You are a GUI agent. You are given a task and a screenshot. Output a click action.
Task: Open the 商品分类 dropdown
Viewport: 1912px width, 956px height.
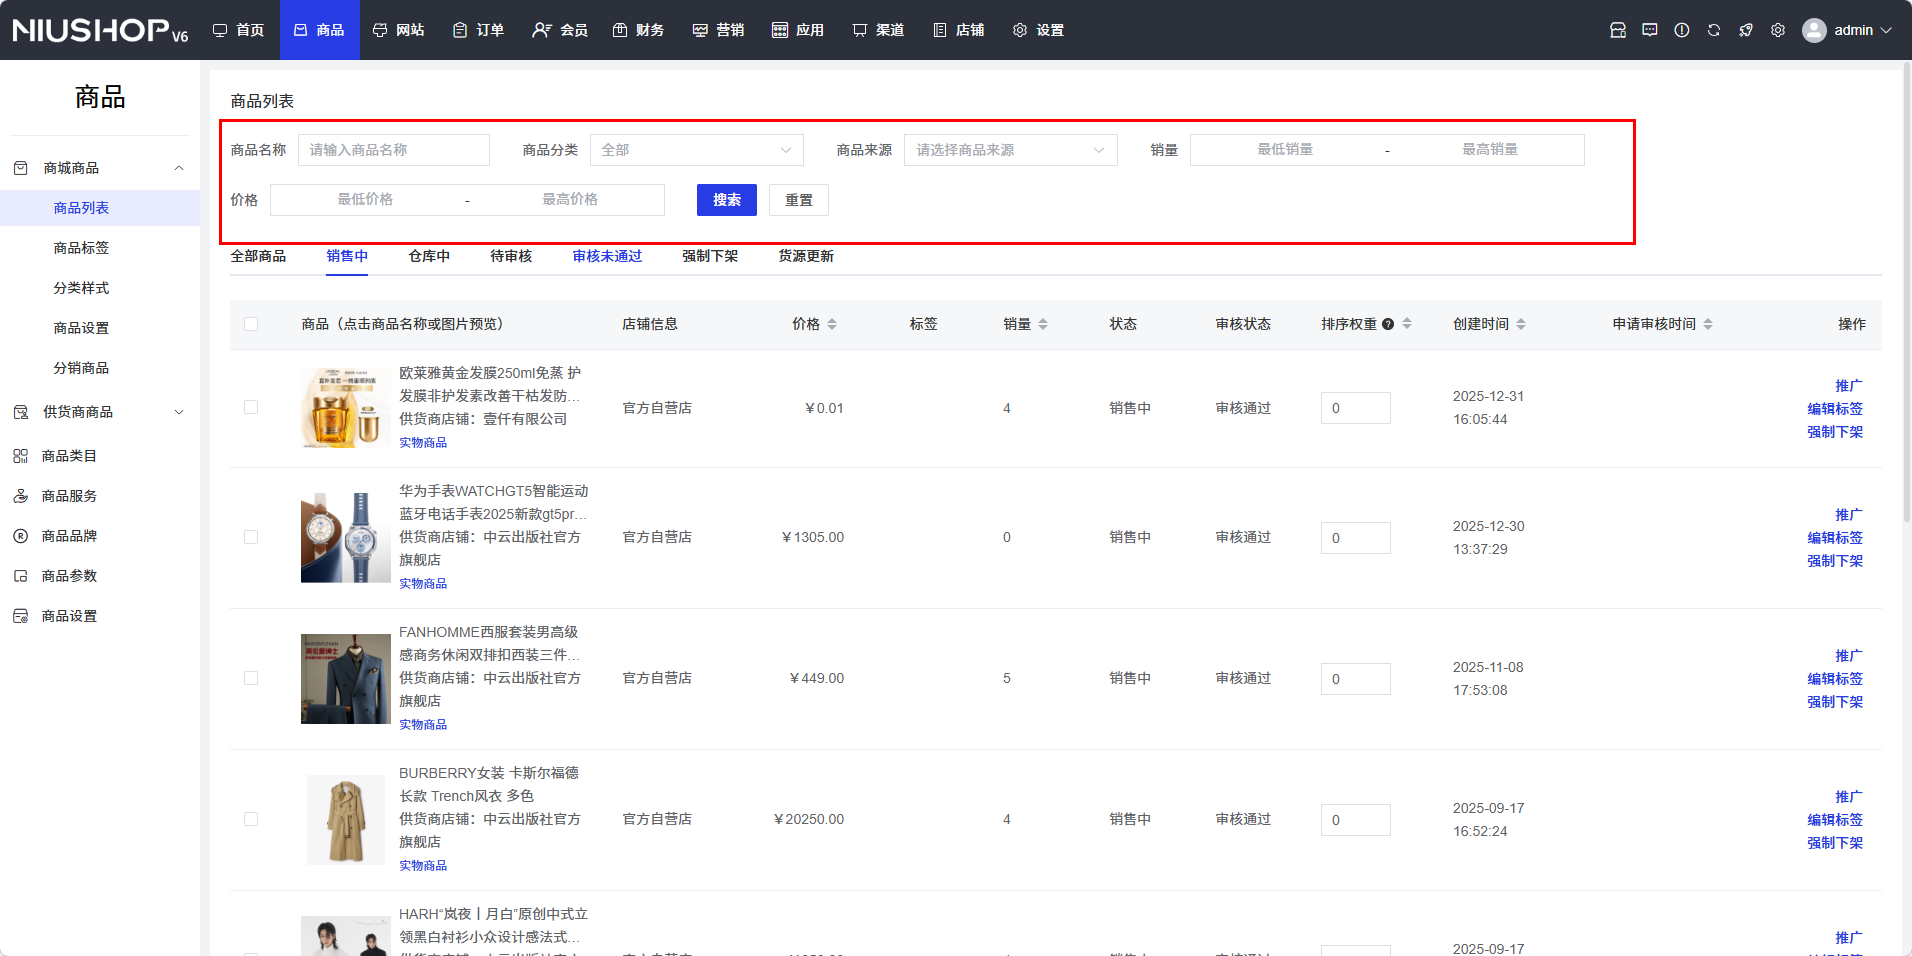pos(696,150)
